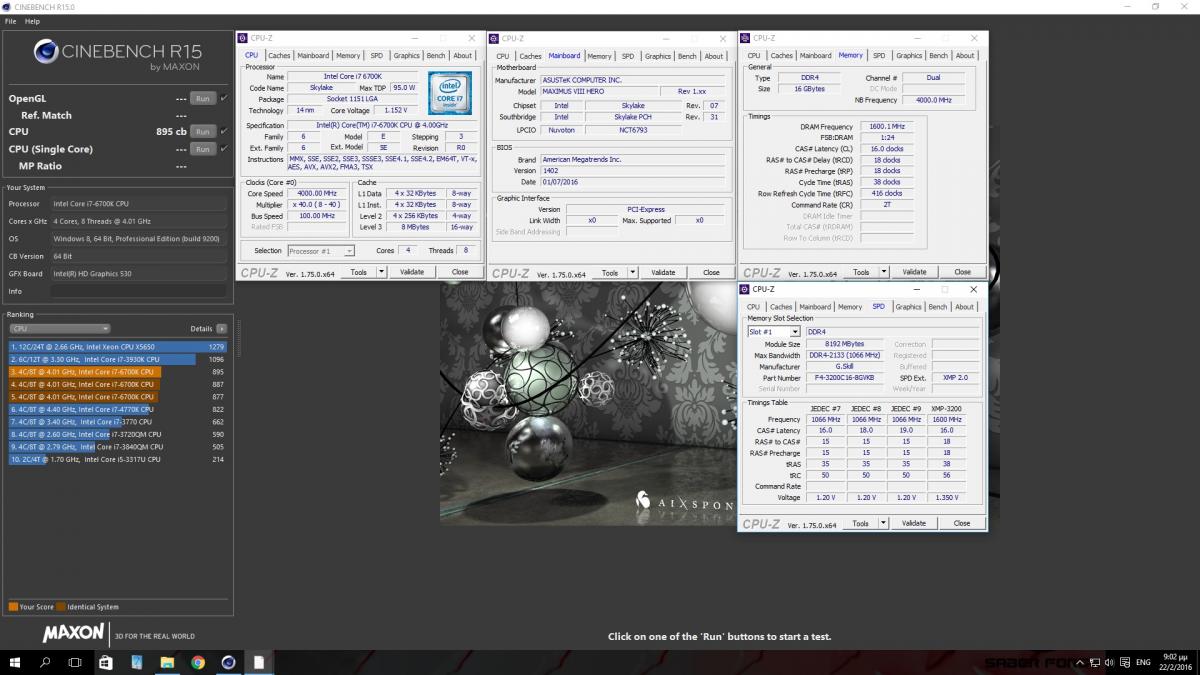Select Bench tab in first CPU-Z window

click(436, 56)
